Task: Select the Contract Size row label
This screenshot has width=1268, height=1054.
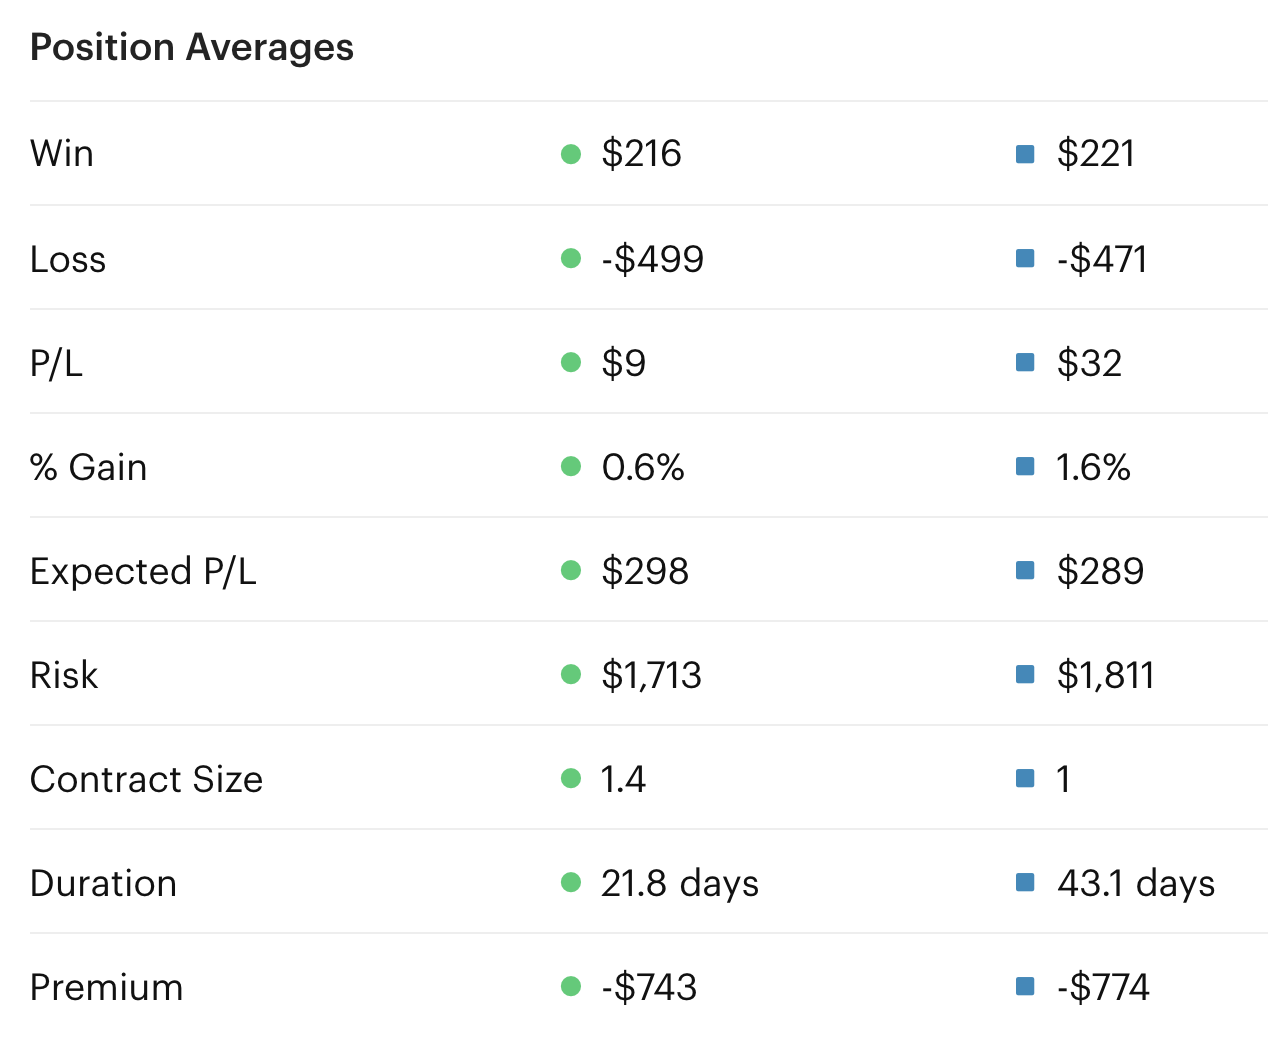Action: click(x=146, y=779)
